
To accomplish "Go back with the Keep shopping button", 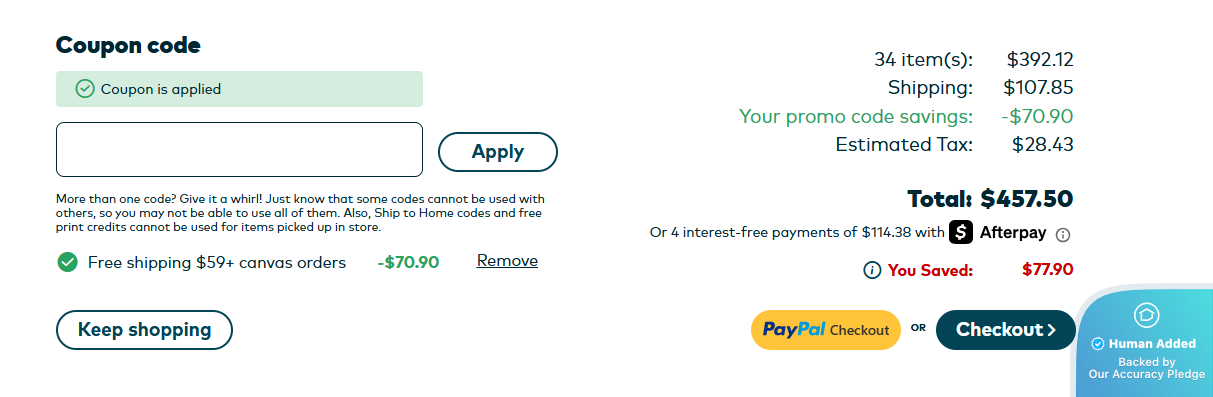I will pos(144,330).
